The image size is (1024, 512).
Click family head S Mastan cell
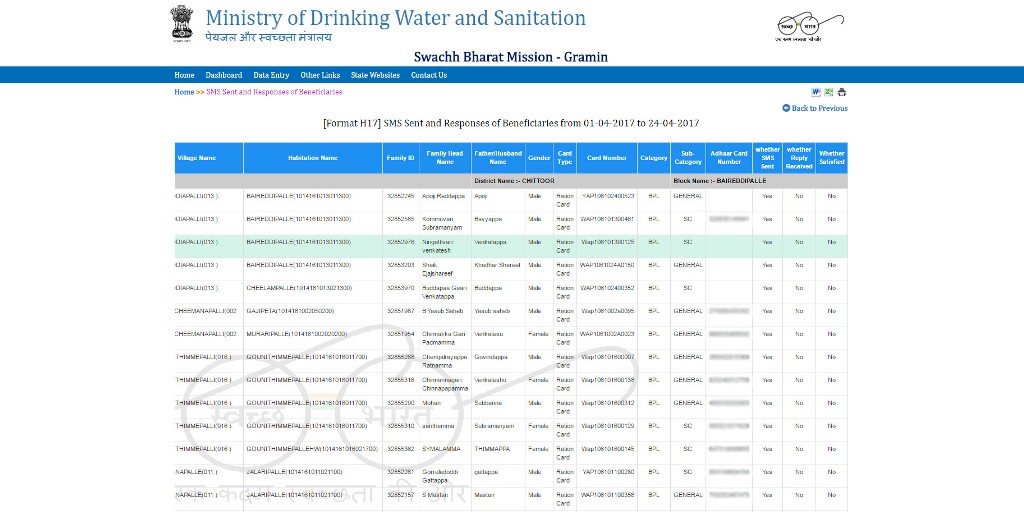445,499
